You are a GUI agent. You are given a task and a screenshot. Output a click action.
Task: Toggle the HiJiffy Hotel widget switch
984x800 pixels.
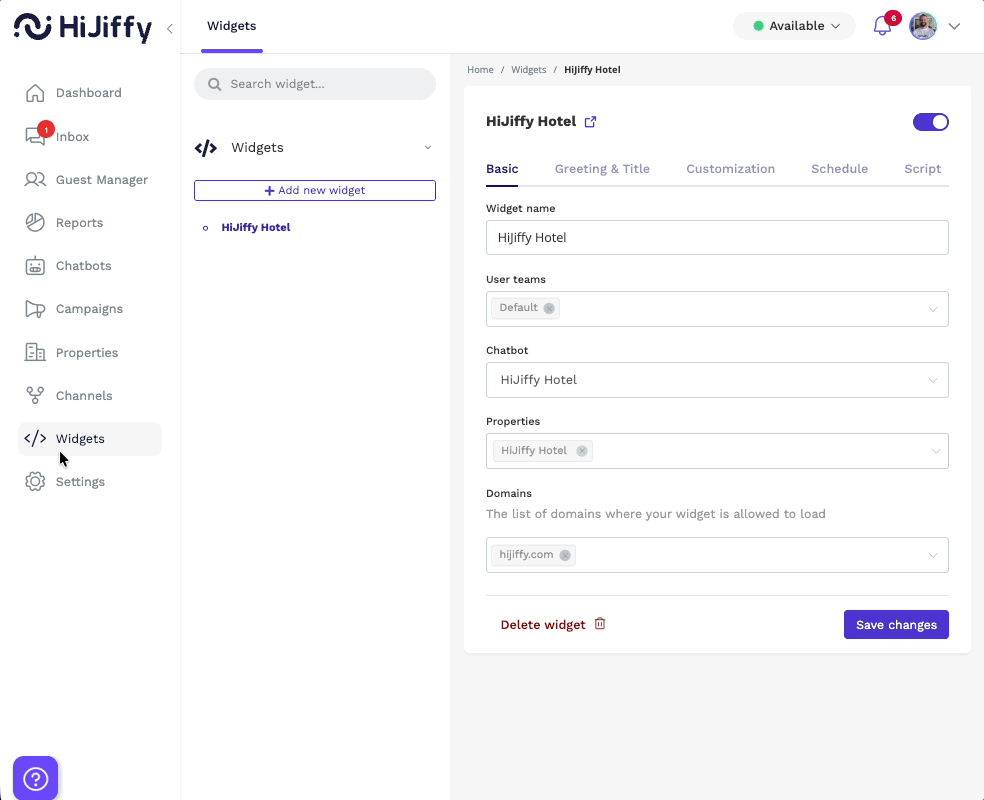[x=930, y=122]
